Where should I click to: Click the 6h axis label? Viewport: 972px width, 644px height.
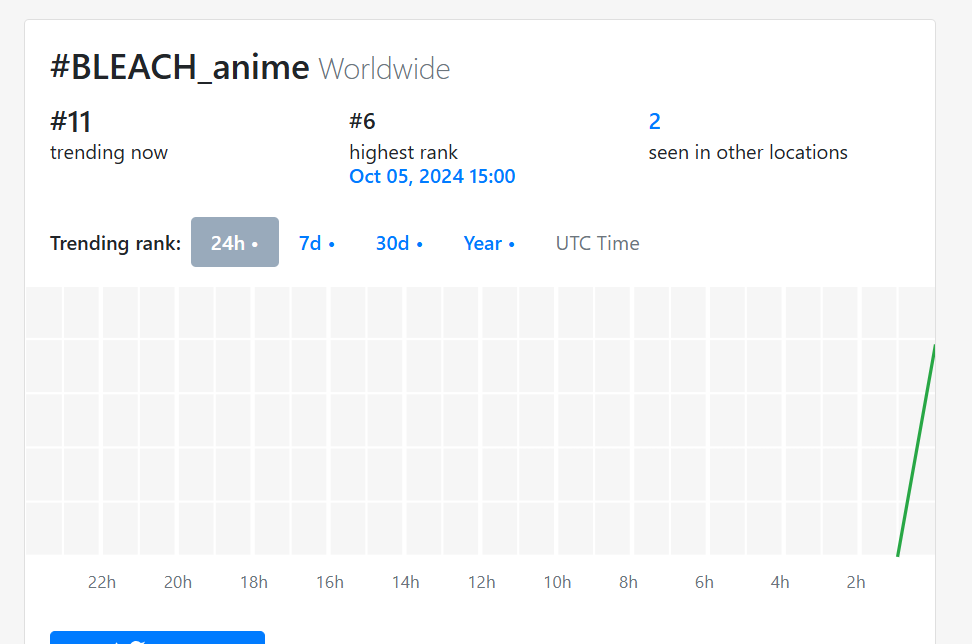704,583
